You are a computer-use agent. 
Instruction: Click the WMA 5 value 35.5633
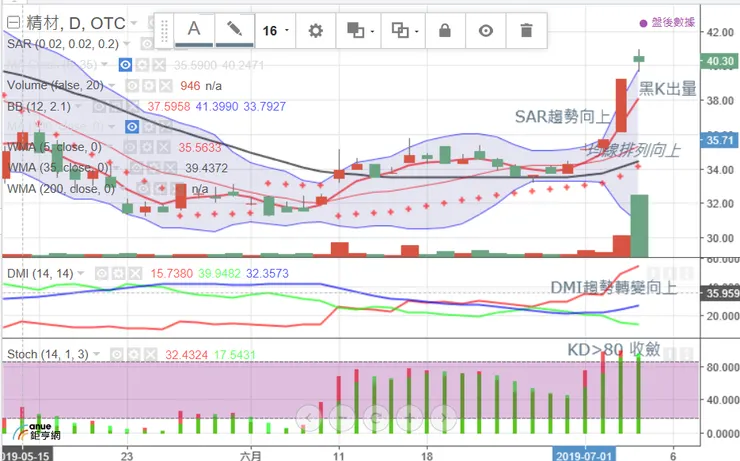[x=200, y=148]
